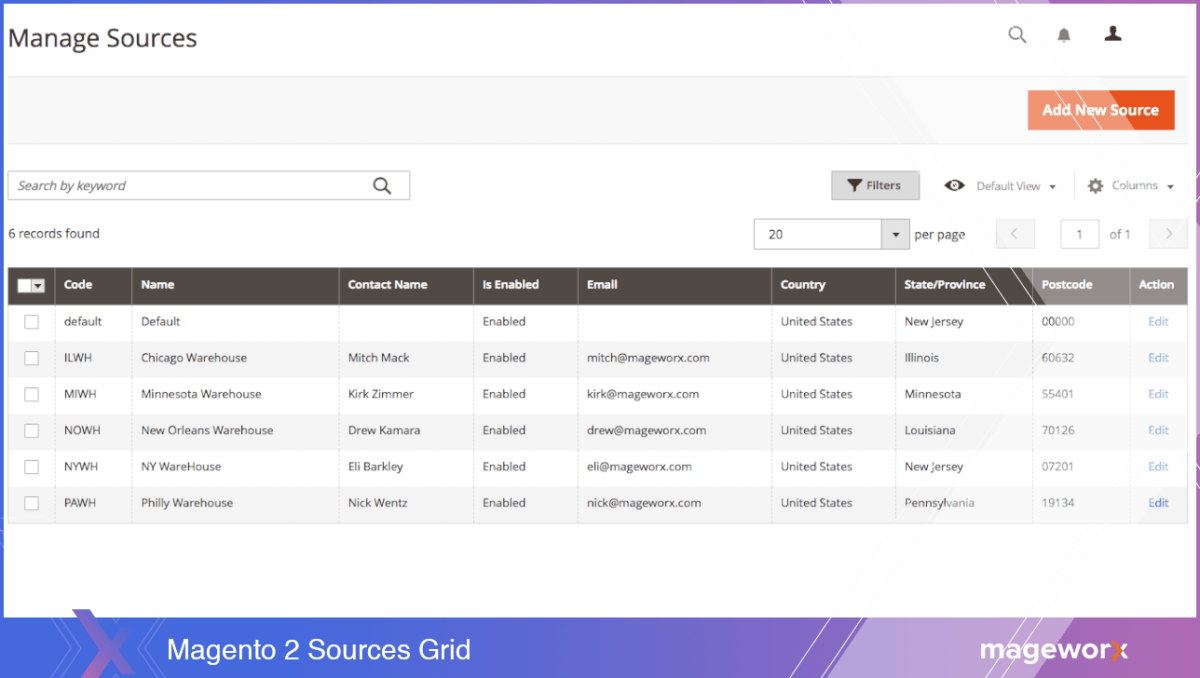Sort by the Name column header

(158, 285)
